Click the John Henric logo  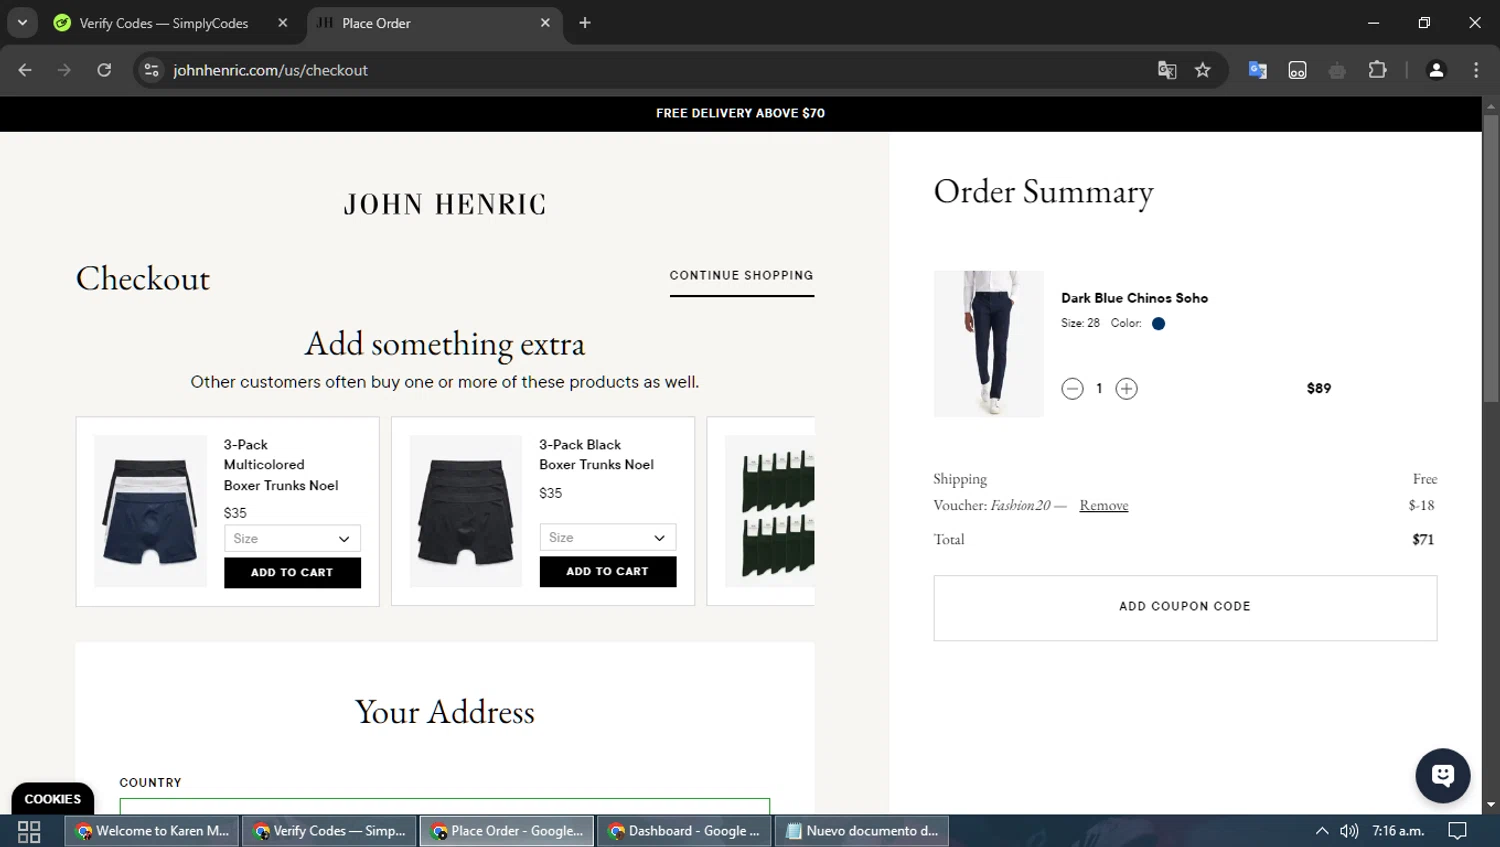(445, 205)
